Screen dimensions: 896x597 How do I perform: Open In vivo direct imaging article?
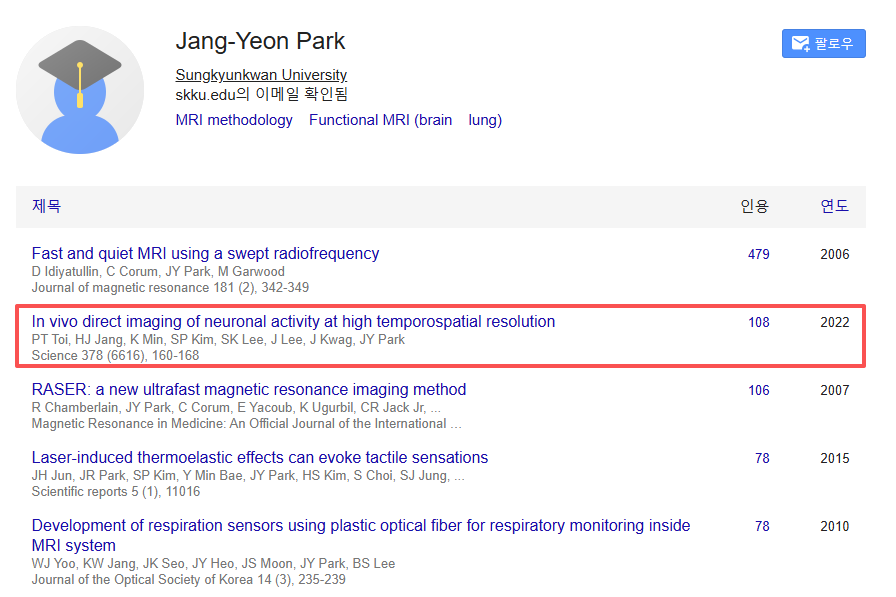coord(293,321)
